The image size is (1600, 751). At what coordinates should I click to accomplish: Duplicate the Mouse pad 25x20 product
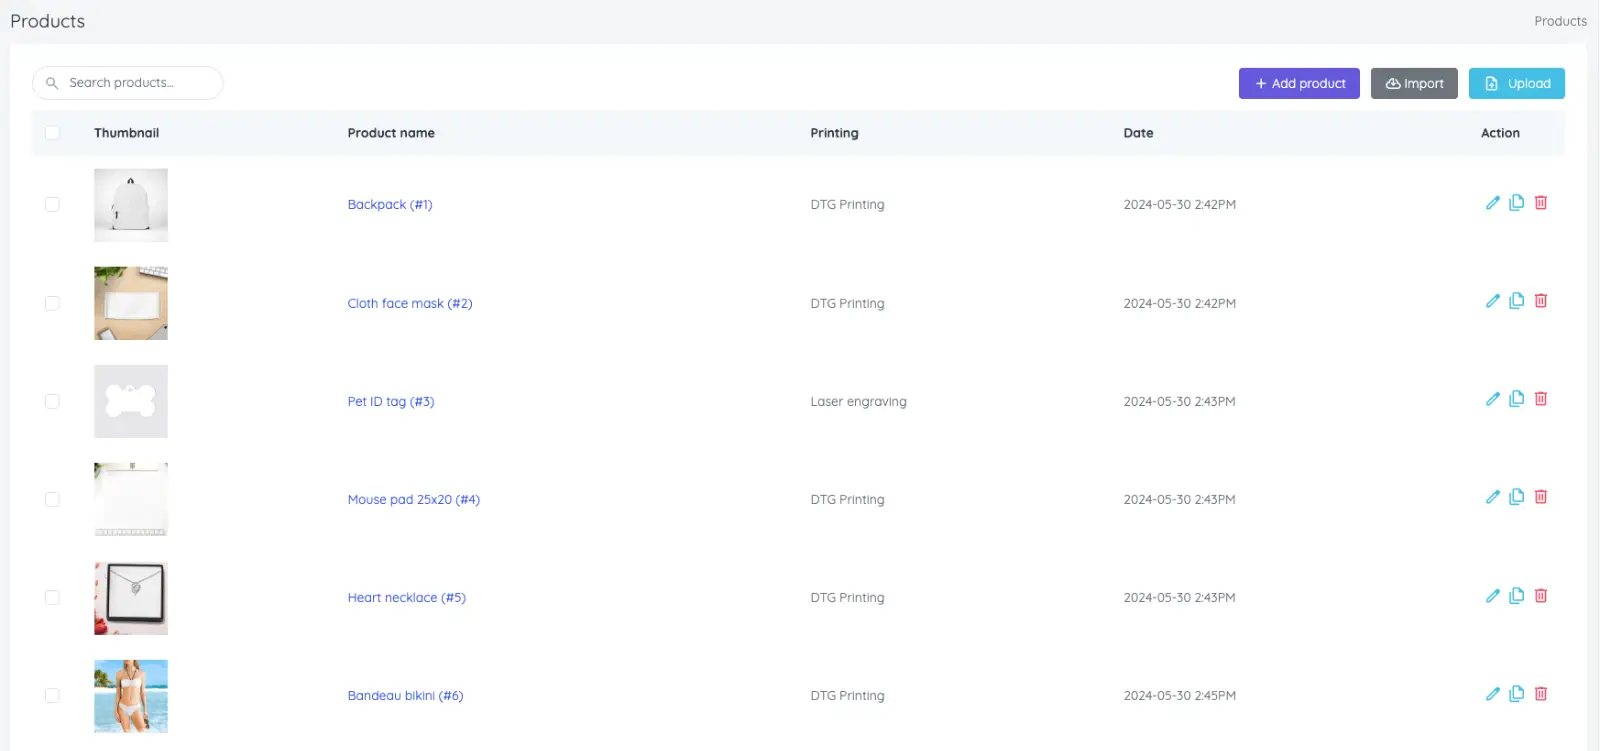pos(1517,497)
